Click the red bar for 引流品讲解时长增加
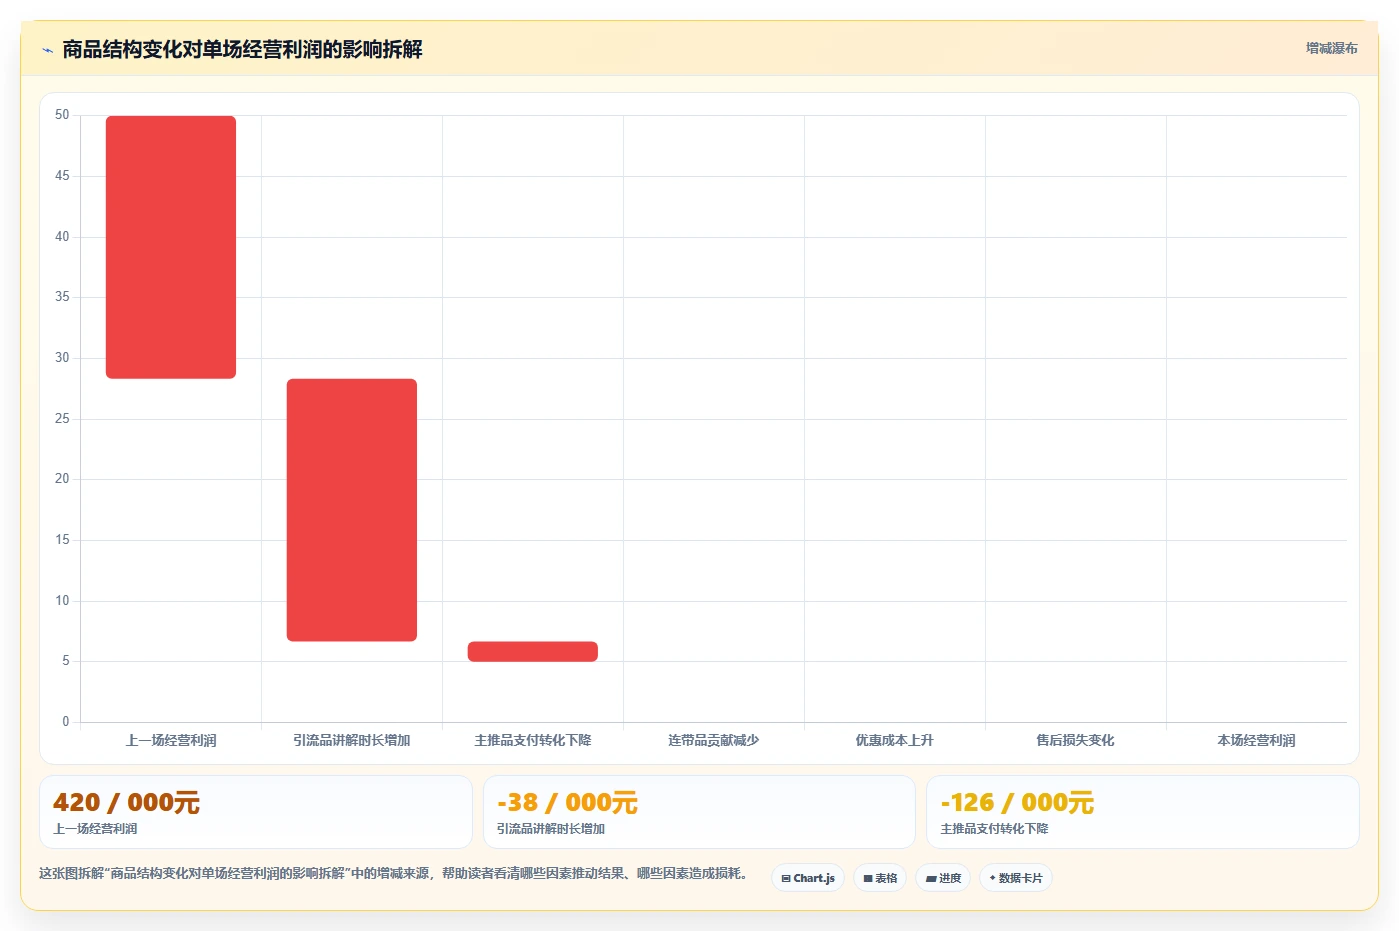1399x931 pixels. [352, 510]
